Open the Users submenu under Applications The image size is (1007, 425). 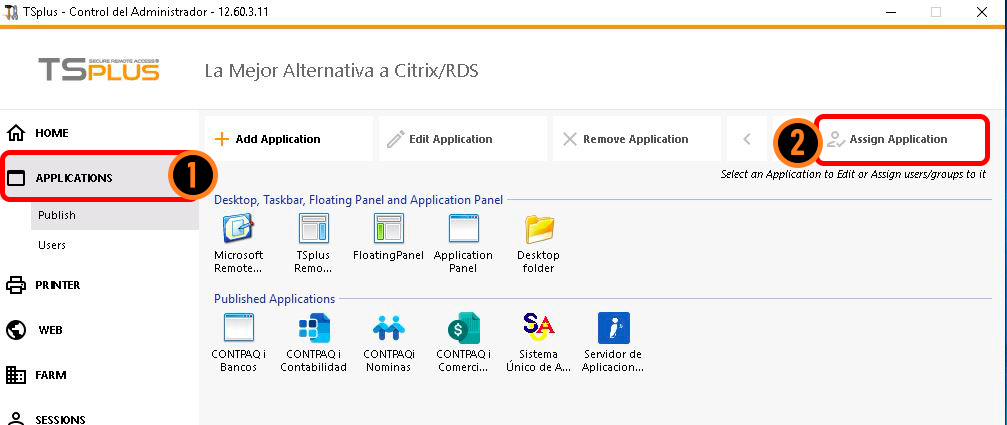click(52, 245)
